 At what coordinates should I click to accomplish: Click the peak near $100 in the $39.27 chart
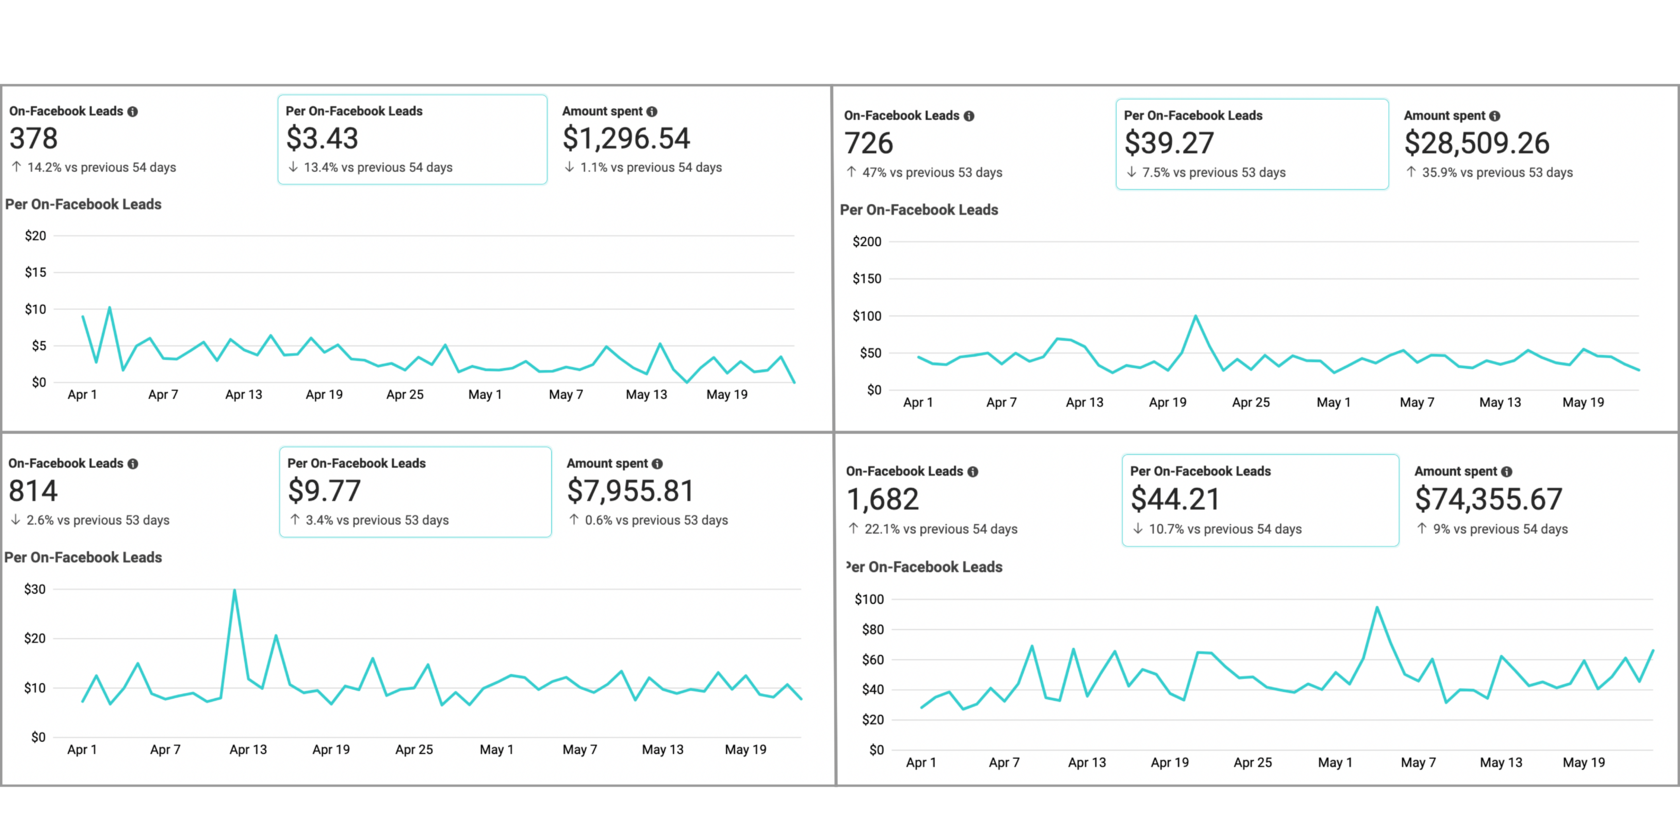(x=1196, y=317)
